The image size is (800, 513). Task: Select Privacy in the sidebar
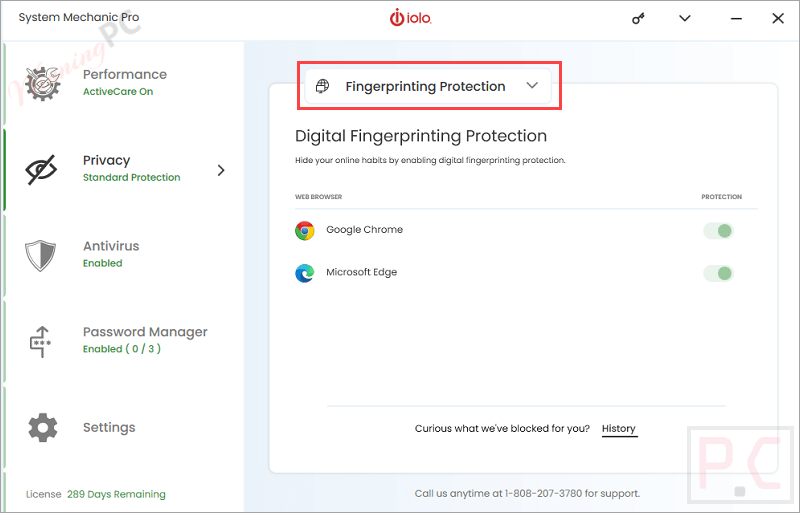click(x=124, y=168)
